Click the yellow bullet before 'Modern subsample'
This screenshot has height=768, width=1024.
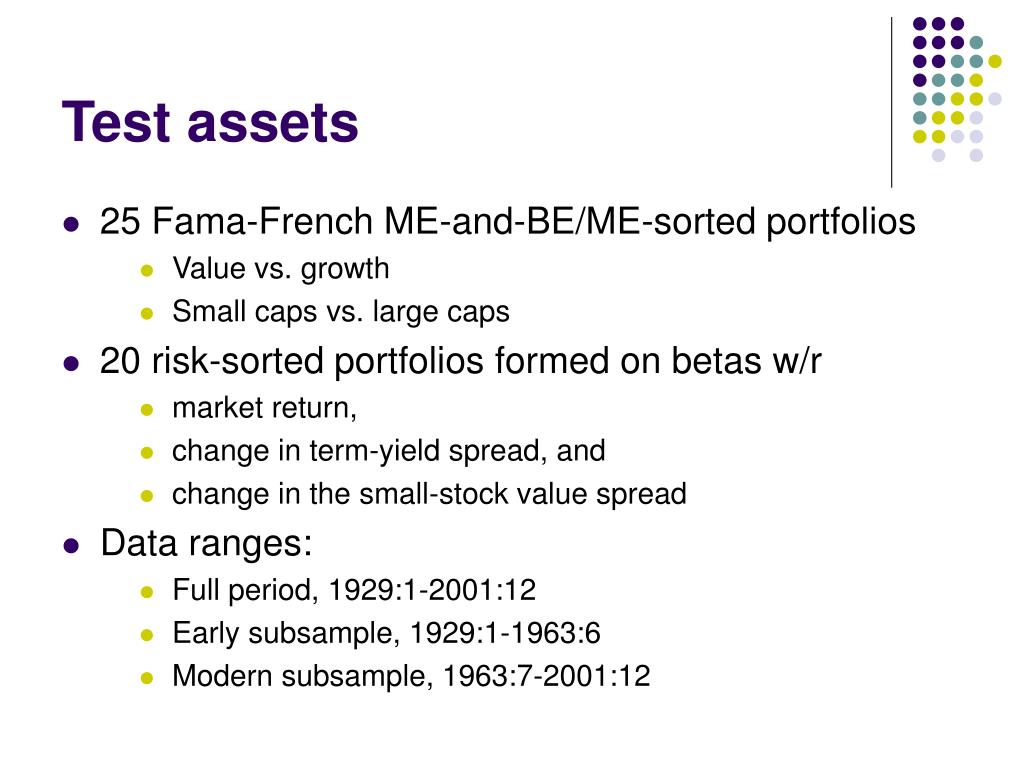tap(147, 678)
